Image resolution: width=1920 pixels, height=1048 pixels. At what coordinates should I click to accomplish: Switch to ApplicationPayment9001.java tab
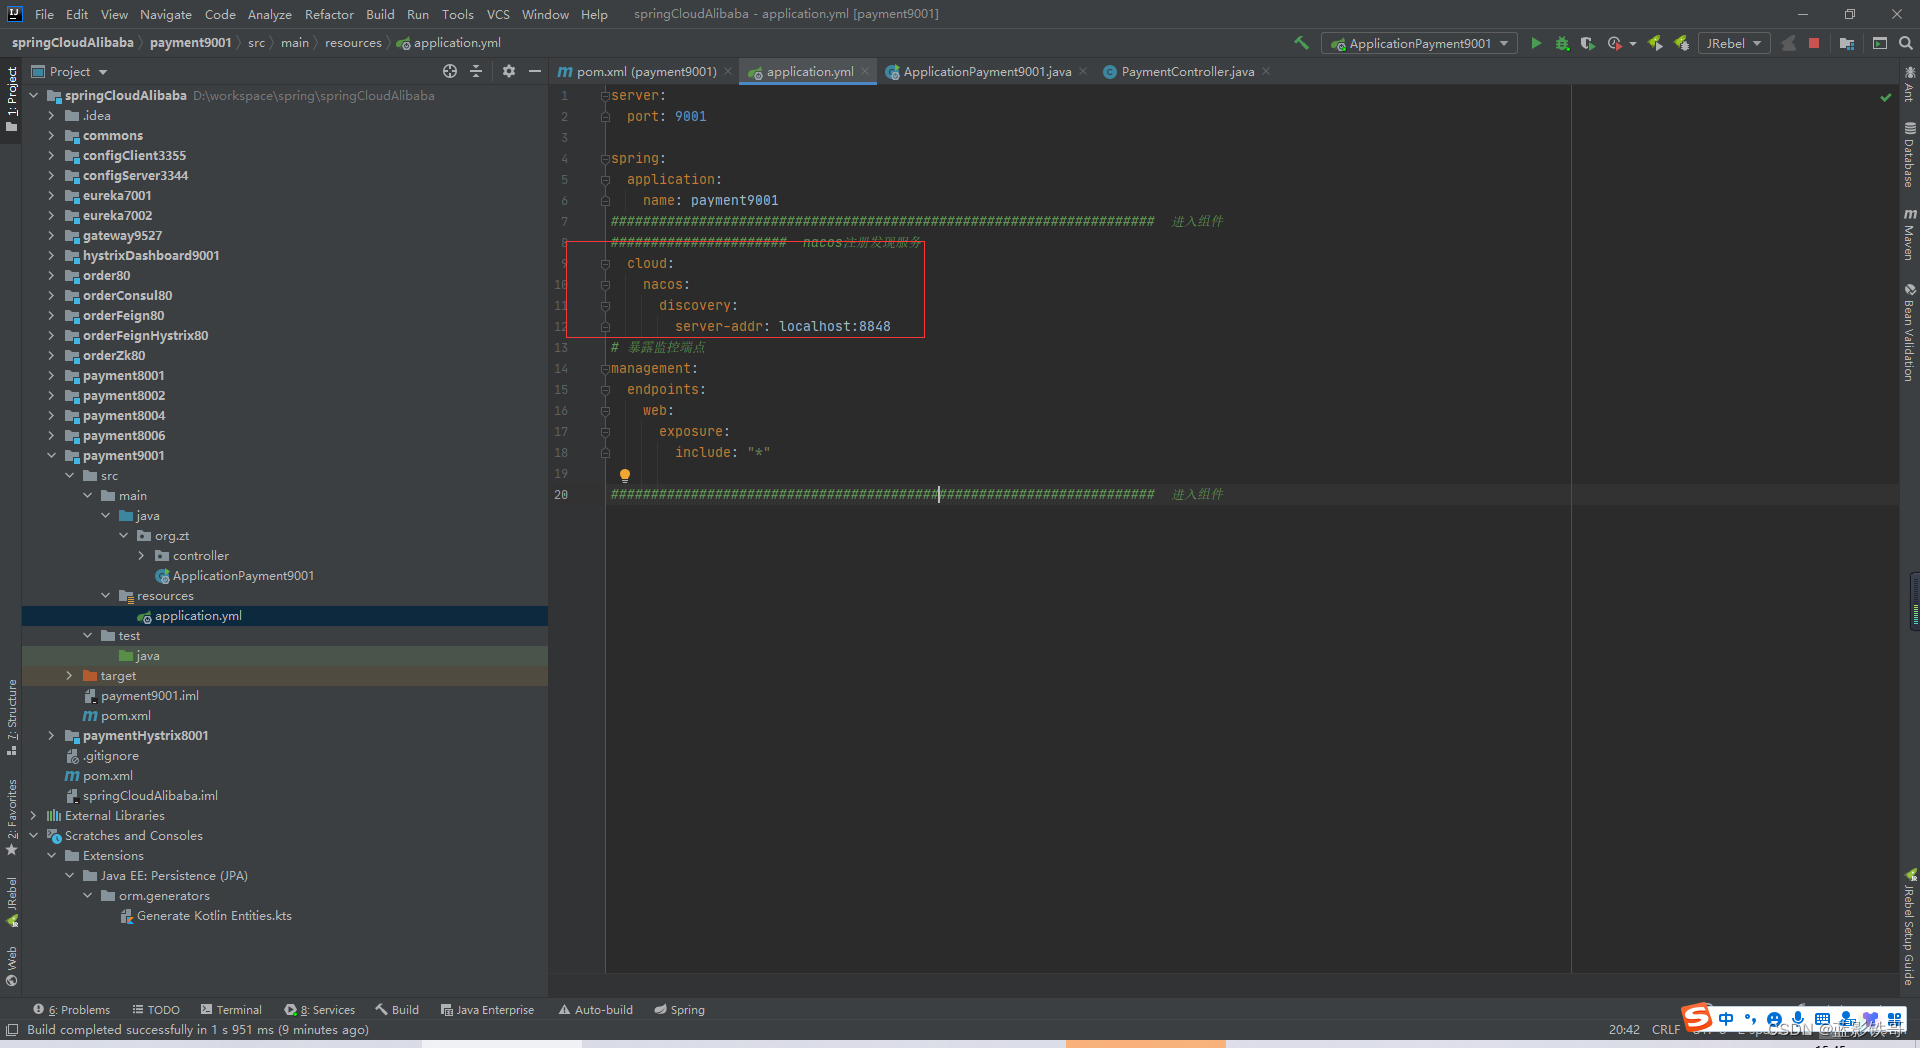986,71
